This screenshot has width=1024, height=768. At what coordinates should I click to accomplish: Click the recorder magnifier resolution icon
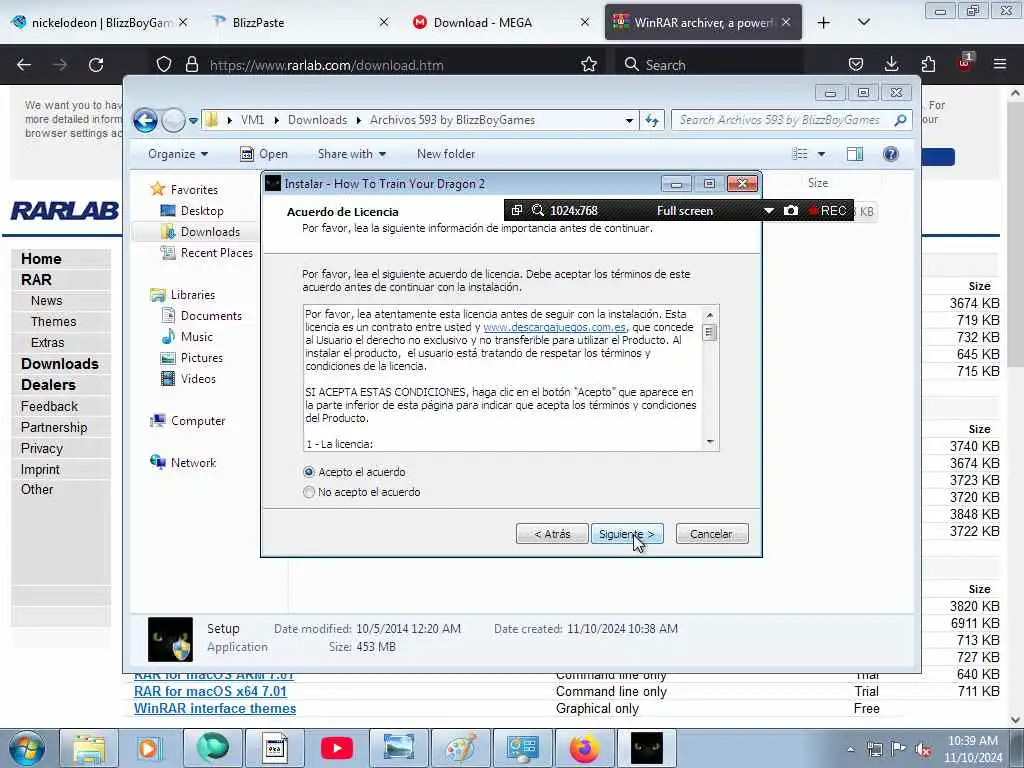tap(537, 210)
